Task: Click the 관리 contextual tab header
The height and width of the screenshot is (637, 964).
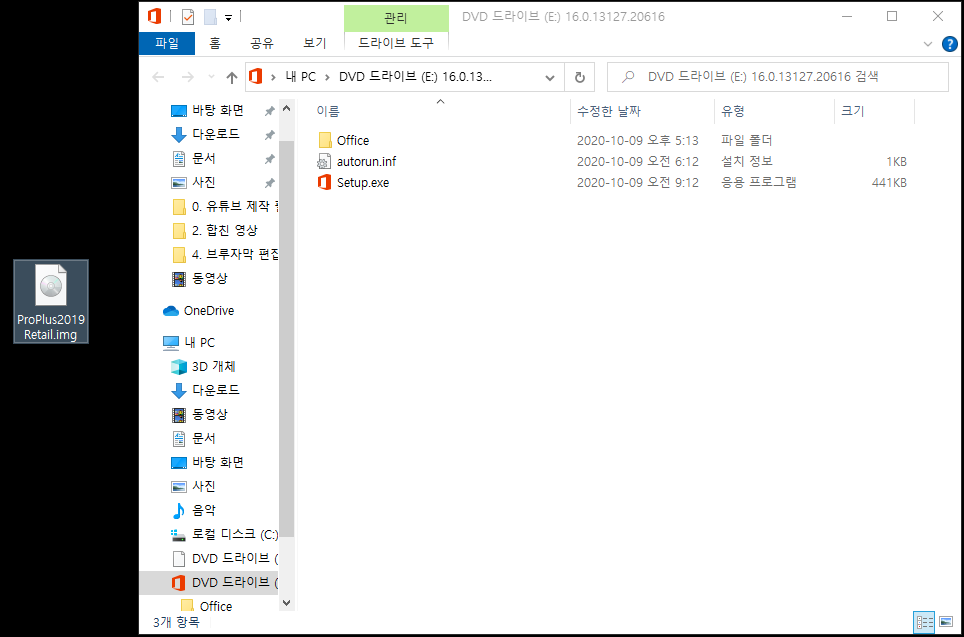Action: pos(396,18)
